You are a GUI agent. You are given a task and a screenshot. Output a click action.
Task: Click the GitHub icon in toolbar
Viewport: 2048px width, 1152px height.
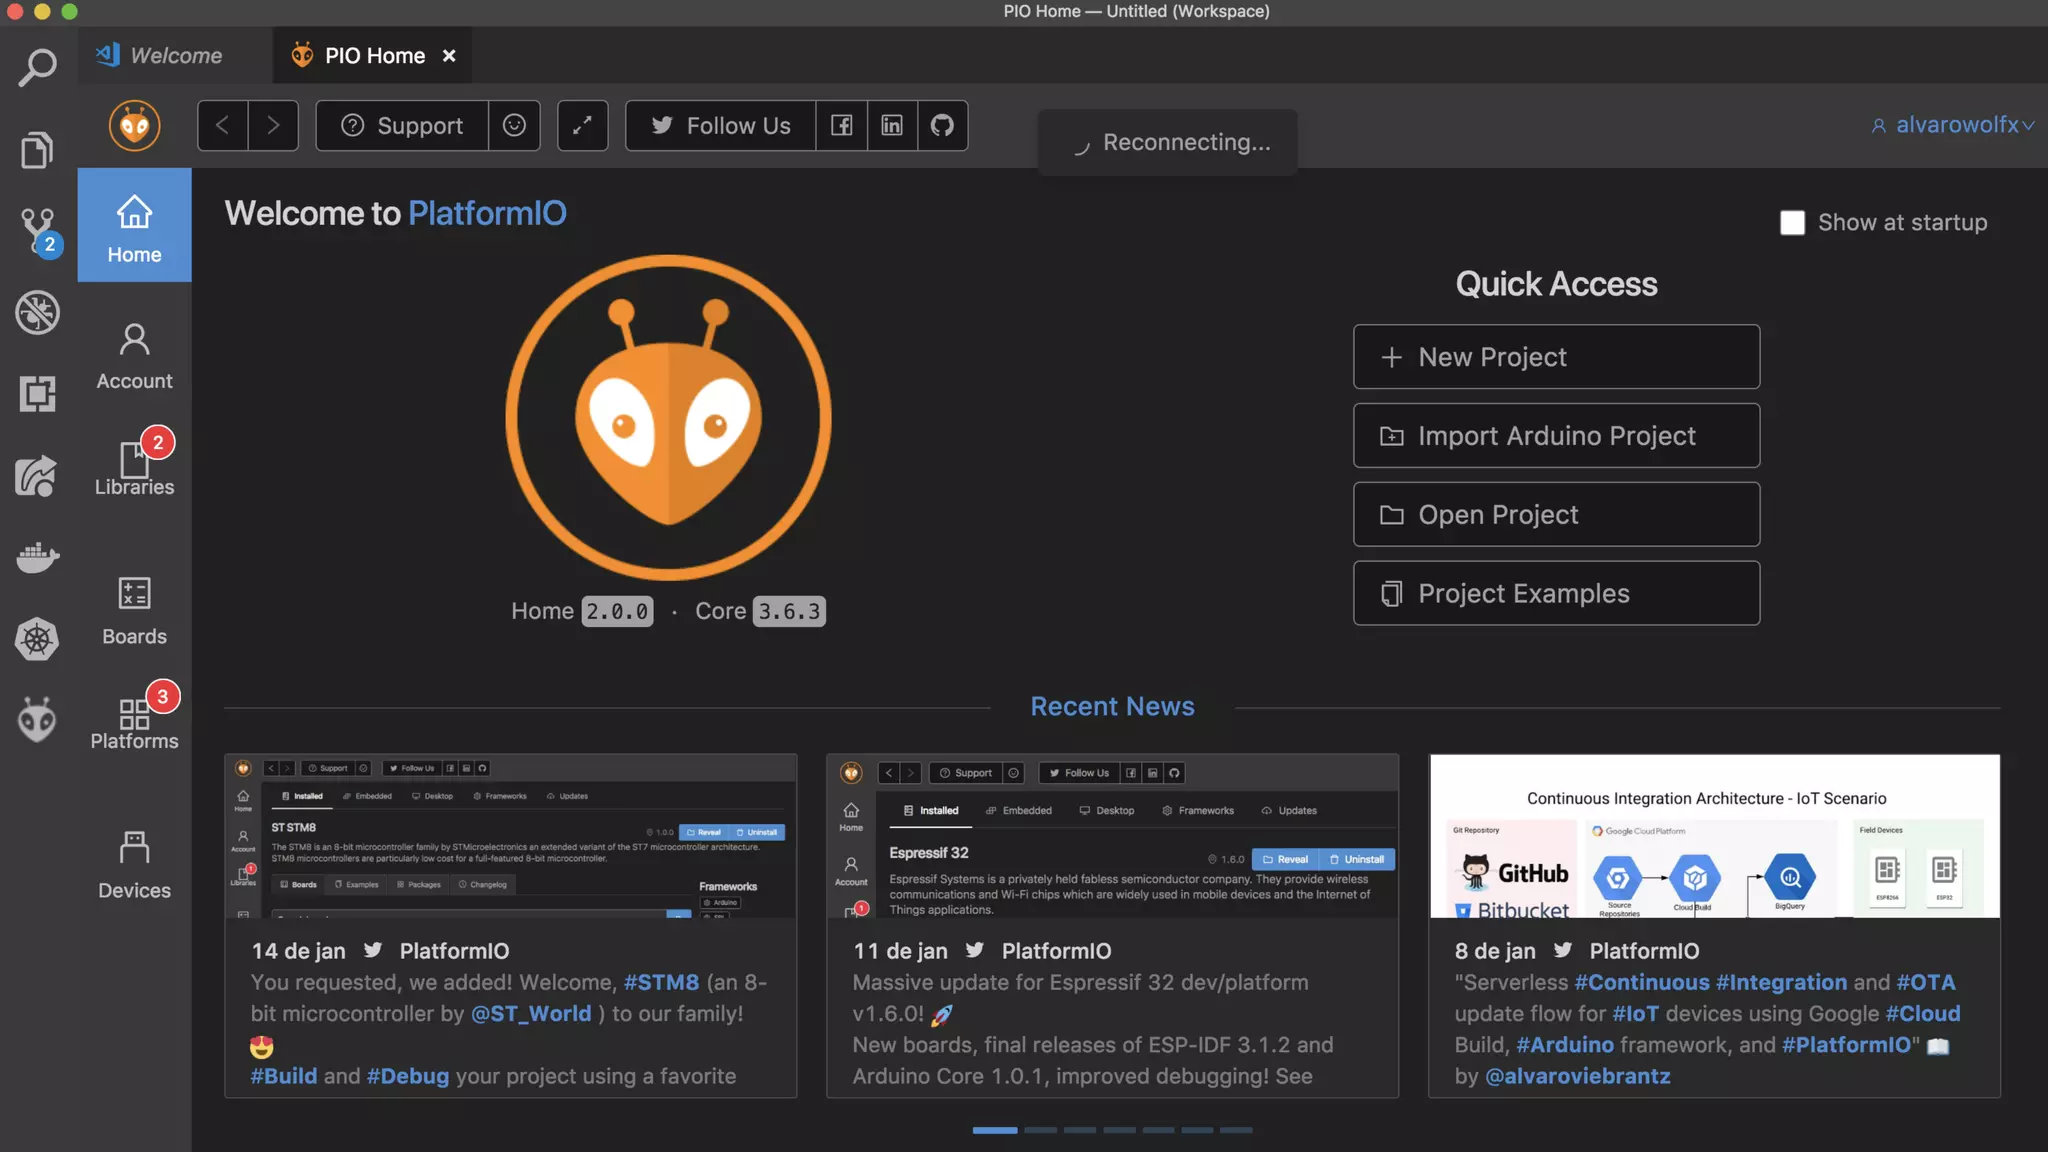942,125
